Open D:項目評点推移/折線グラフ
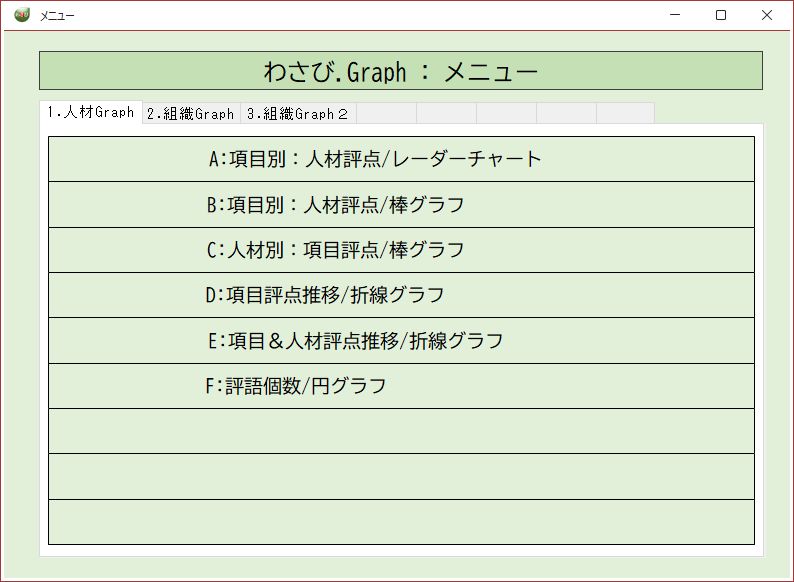The image size is (794, 582). (x=401, y=295)
